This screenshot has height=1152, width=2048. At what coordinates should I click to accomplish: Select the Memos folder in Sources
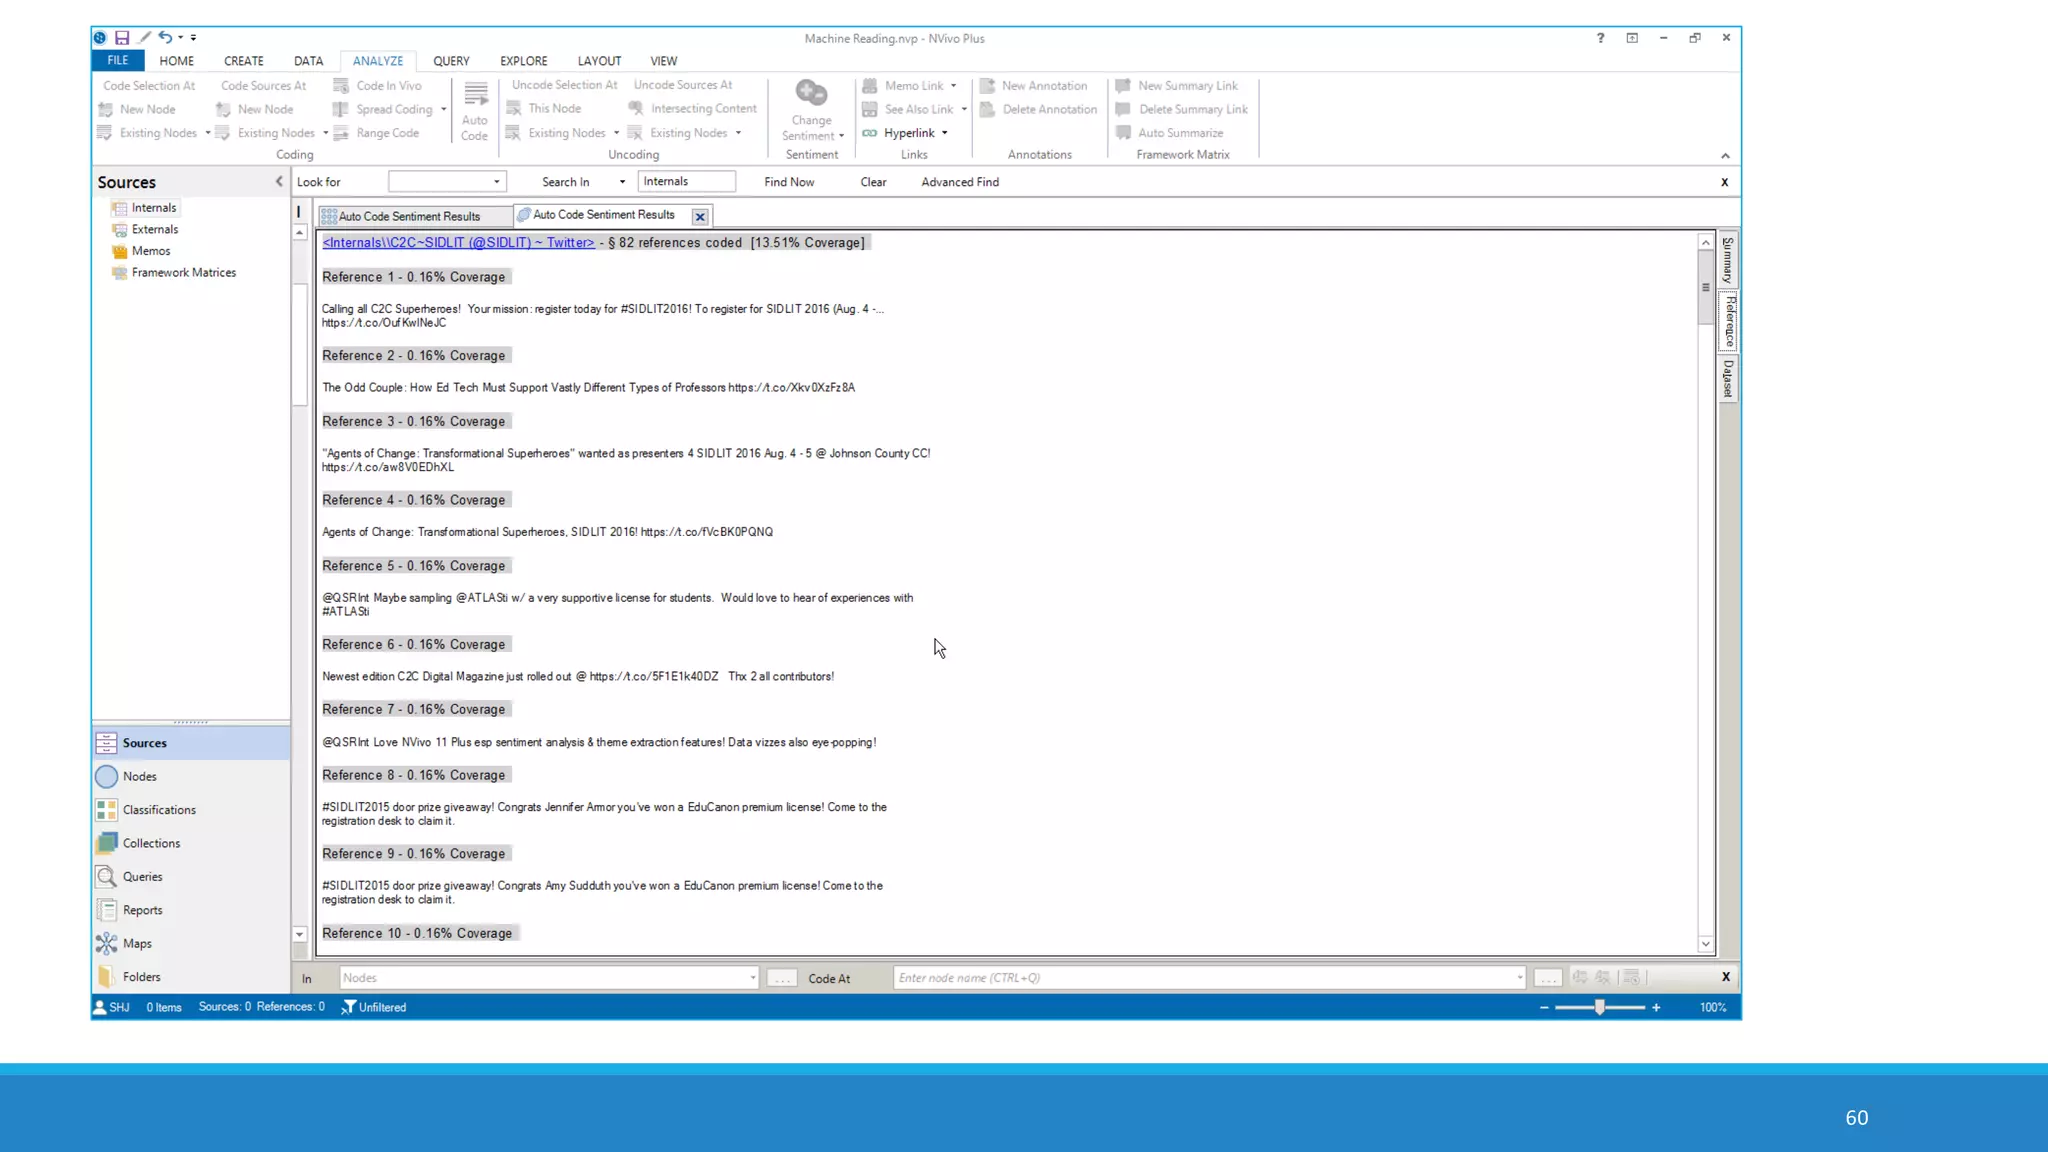click(151, 251)
